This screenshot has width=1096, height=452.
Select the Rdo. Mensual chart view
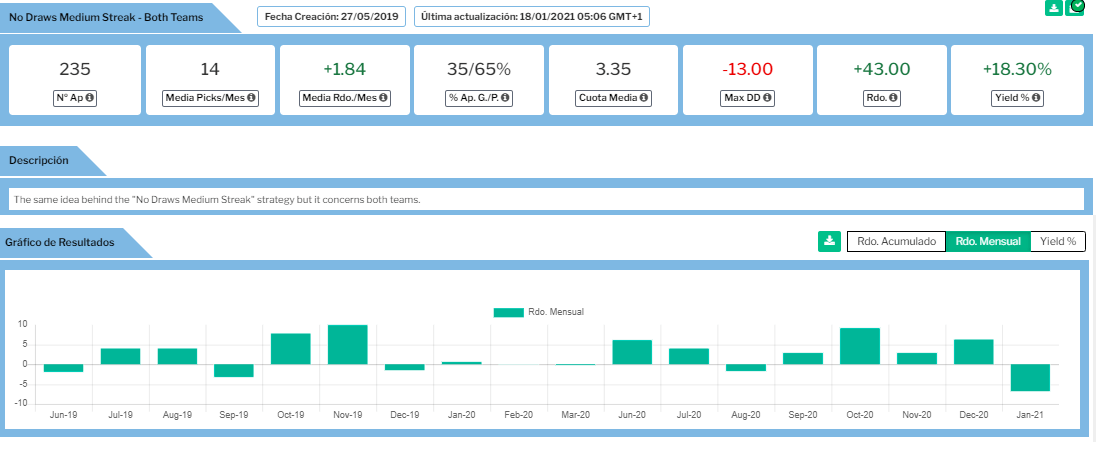click(987, 241)
